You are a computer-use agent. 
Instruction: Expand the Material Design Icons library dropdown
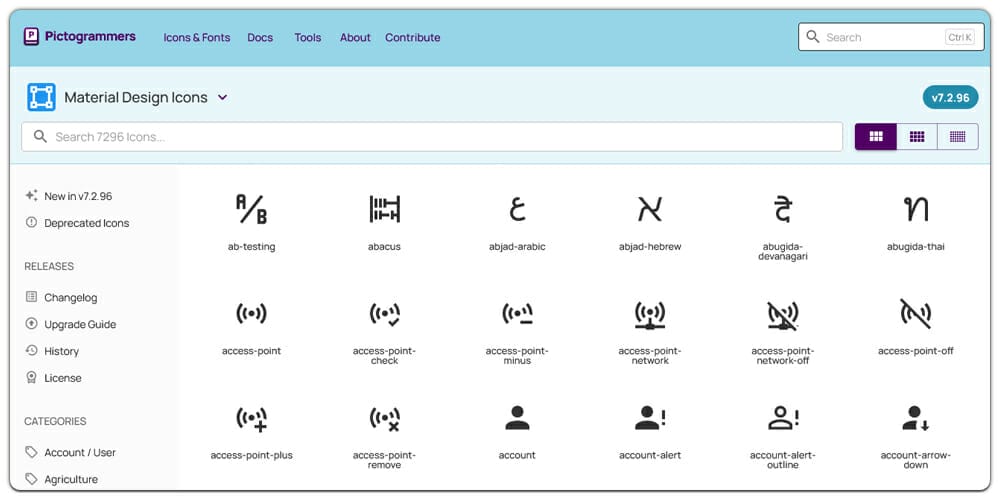click(x=223, y=98)
